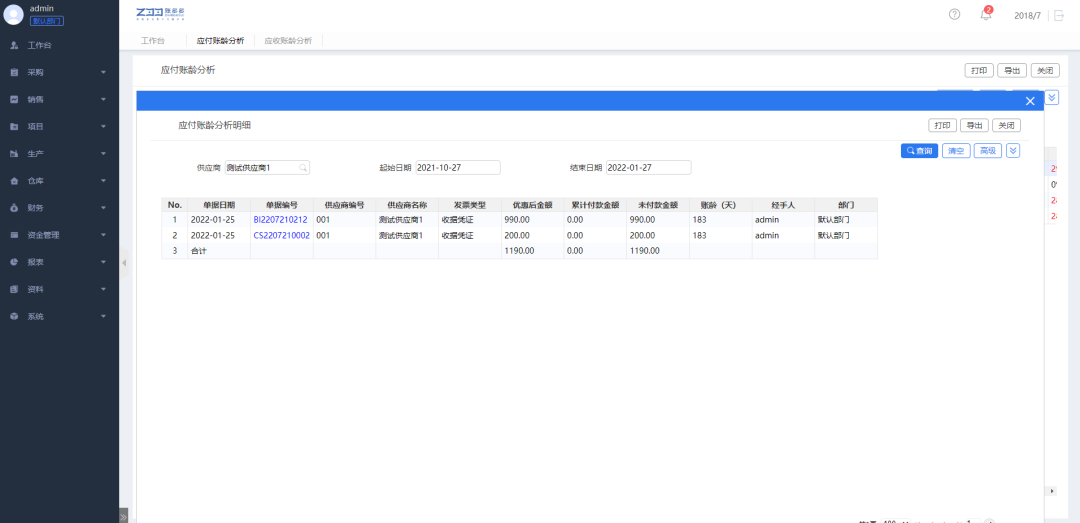Viewport: 1080px width, 523px height.
Task: Expand the 报表 sidebar menu
Action: pos(59,262)
